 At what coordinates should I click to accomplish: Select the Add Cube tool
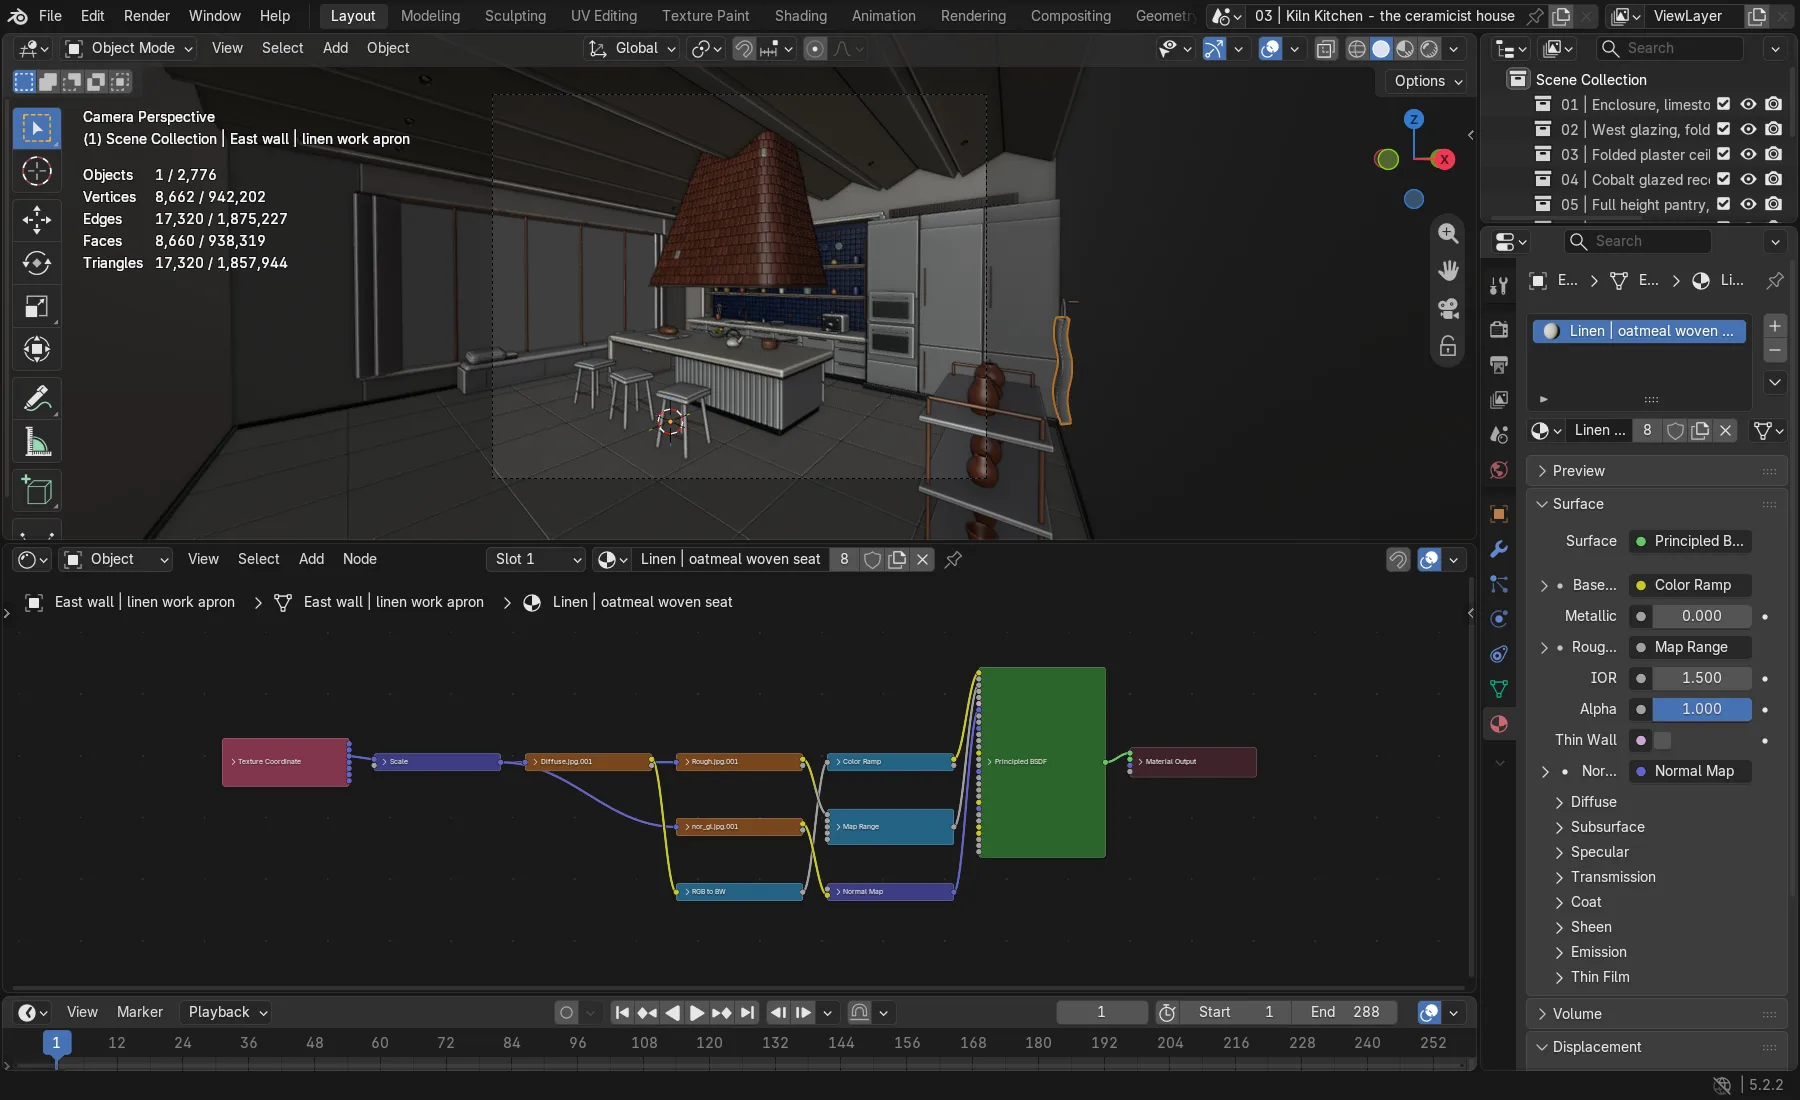coord(37,491)
